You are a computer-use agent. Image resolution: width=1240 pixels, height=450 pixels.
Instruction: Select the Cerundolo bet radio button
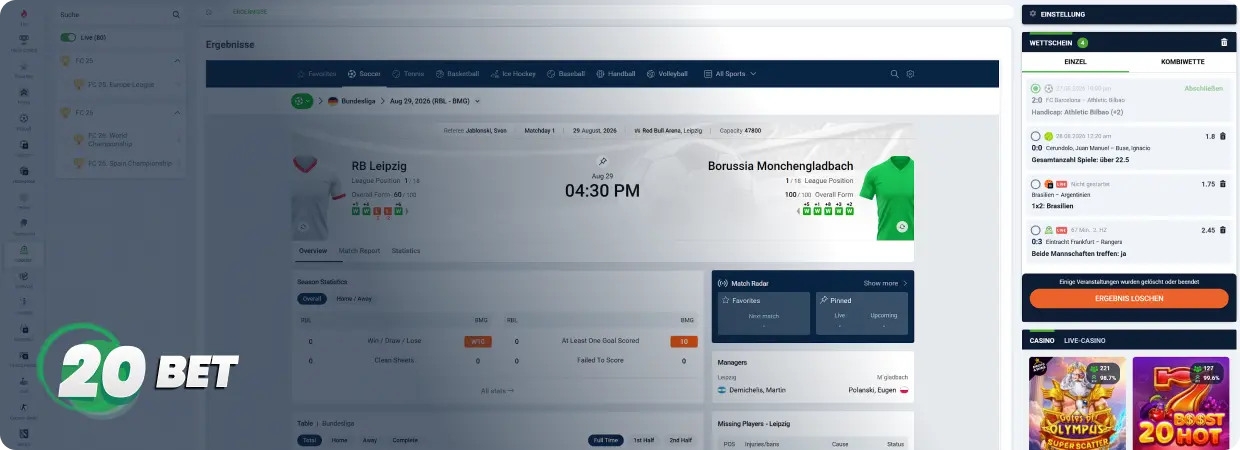1036,136
